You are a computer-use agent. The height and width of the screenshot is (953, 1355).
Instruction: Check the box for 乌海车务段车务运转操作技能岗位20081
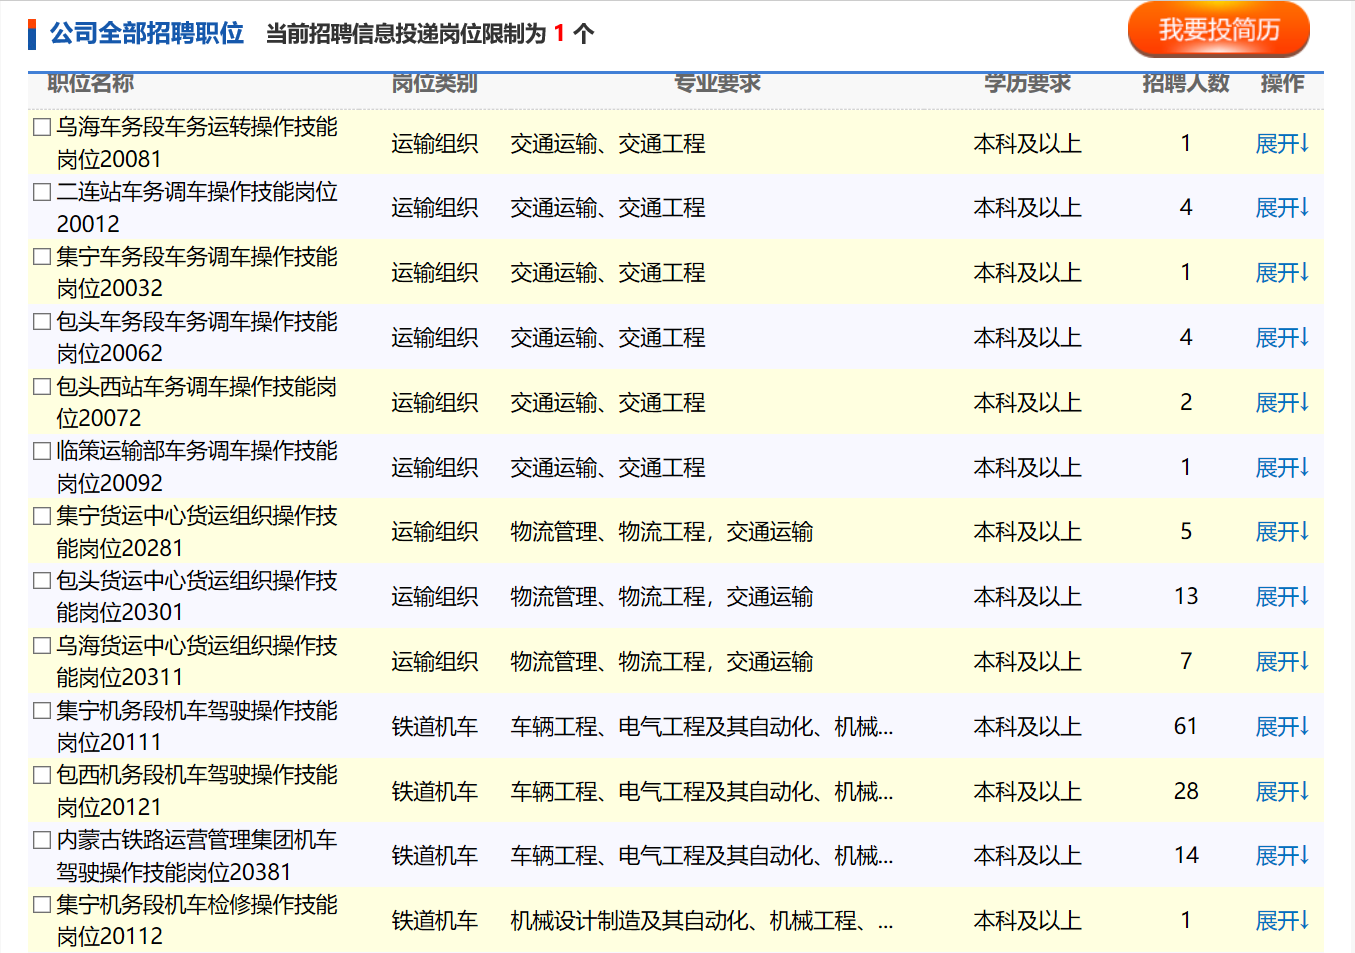click(x=42, y=127)
